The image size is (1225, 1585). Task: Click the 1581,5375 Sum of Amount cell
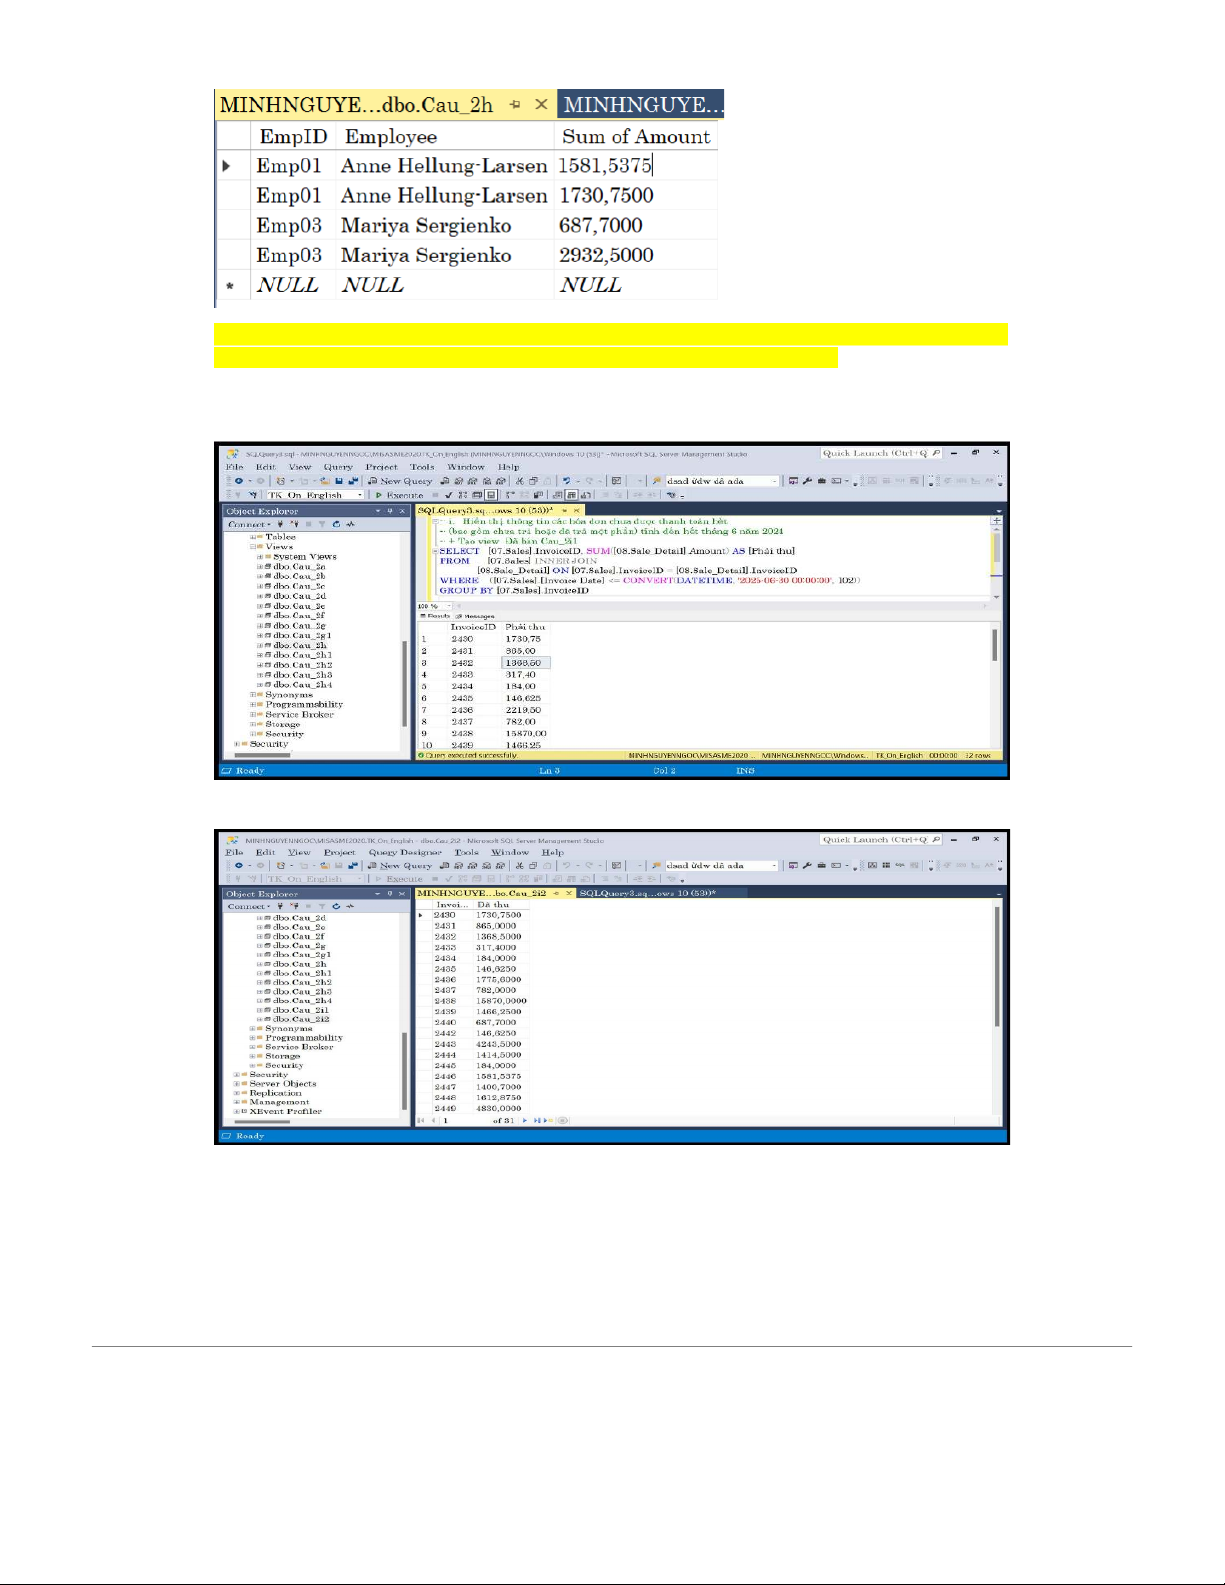605,166
